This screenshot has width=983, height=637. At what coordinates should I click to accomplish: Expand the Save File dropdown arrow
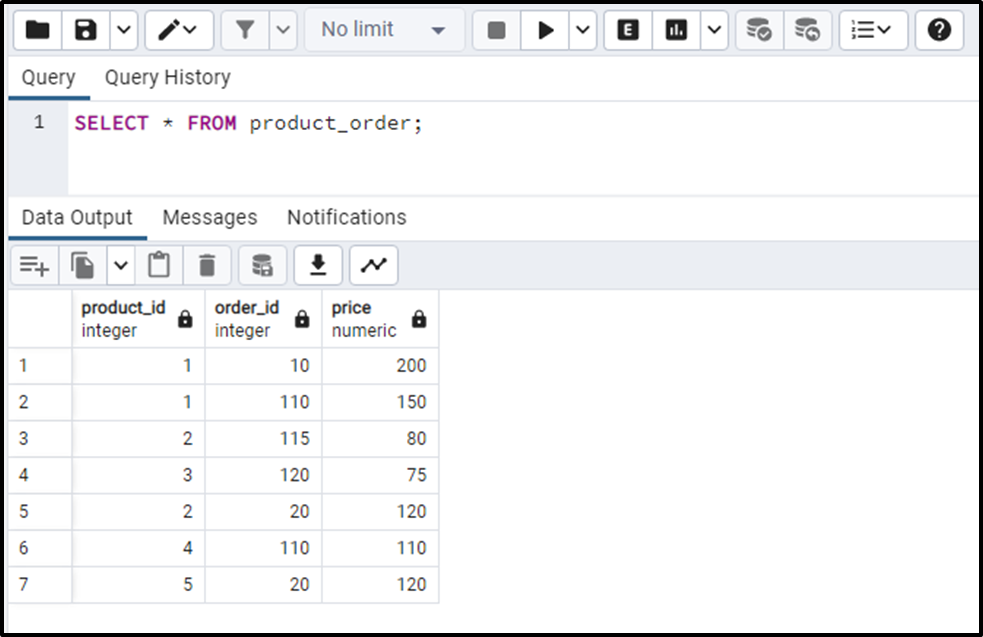(x=122, y=30)
